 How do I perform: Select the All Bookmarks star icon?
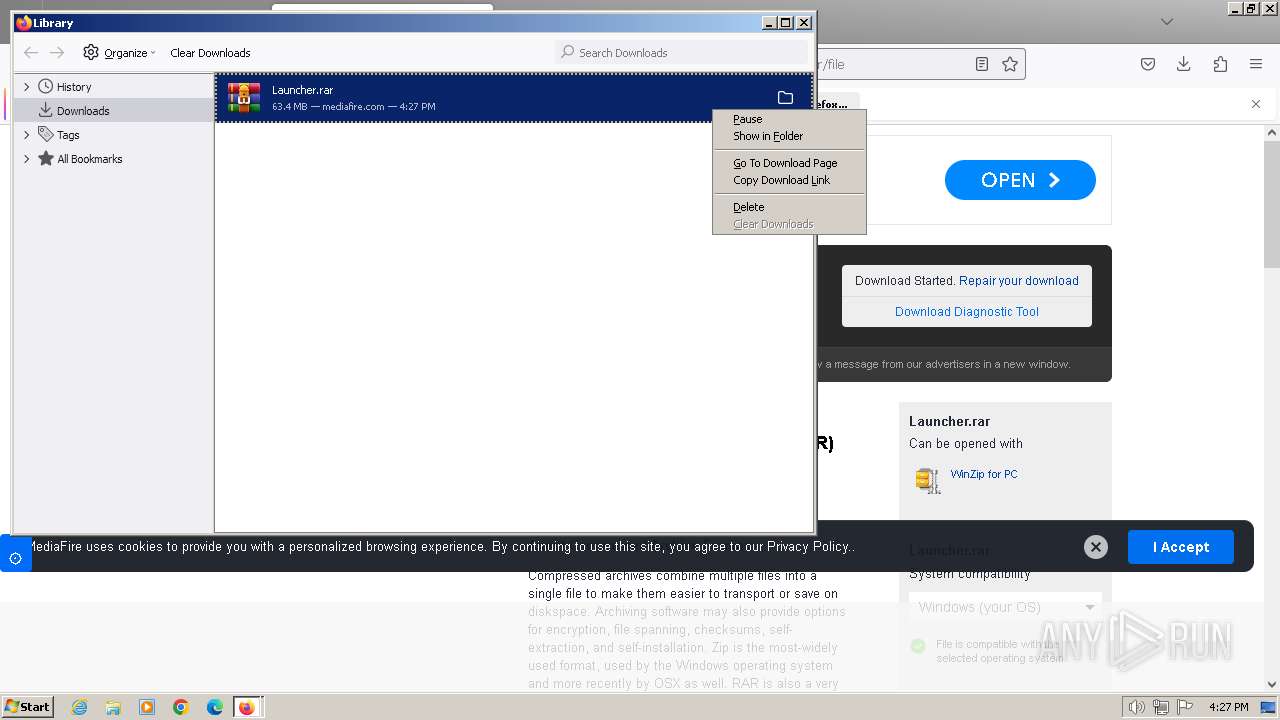tap(45, 158)
